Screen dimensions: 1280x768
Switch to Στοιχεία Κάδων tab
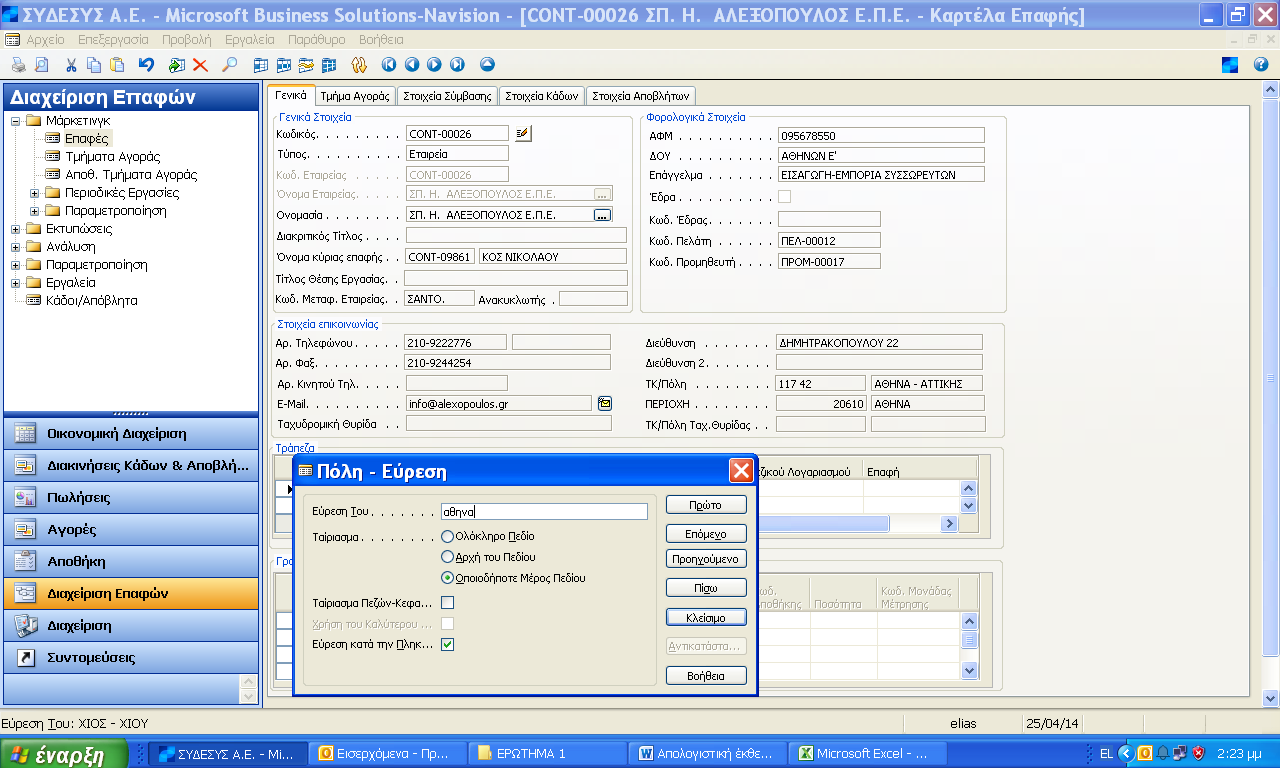(541, 97)
